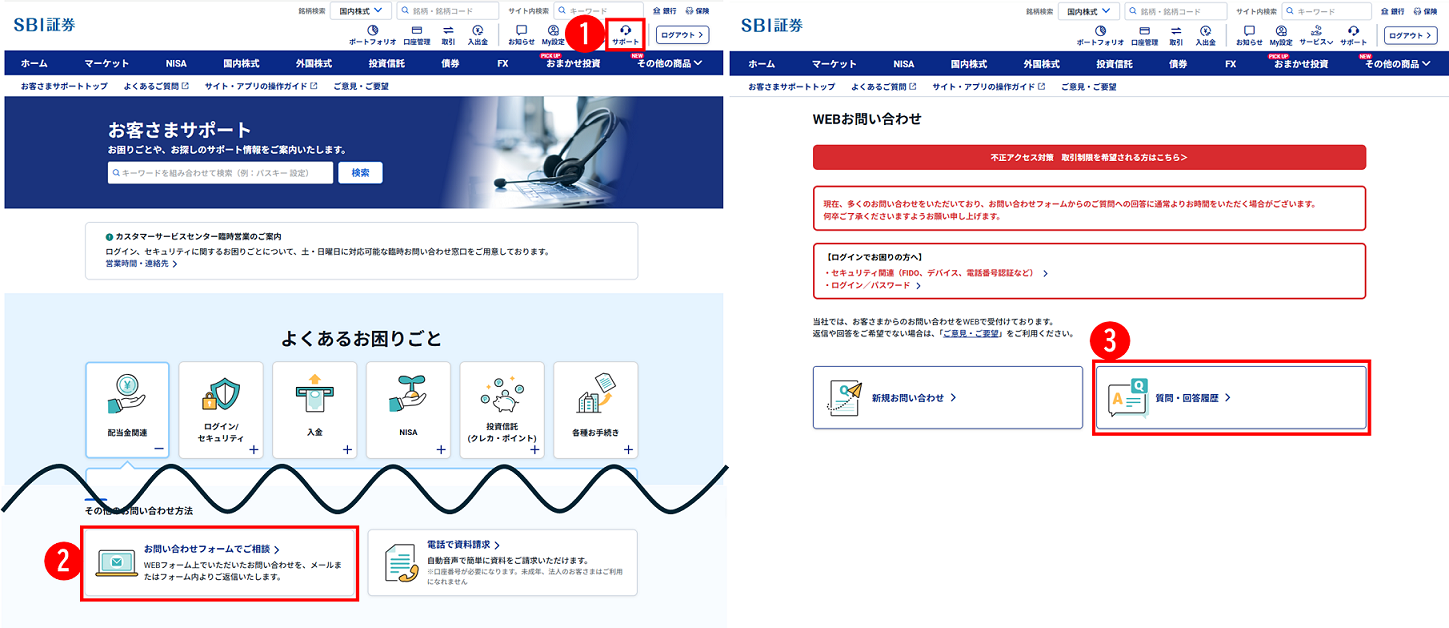Open サポート headset icon on left page
This screenshot has height=628, width=1449.
pyautogui.click(x=625, y=35)
